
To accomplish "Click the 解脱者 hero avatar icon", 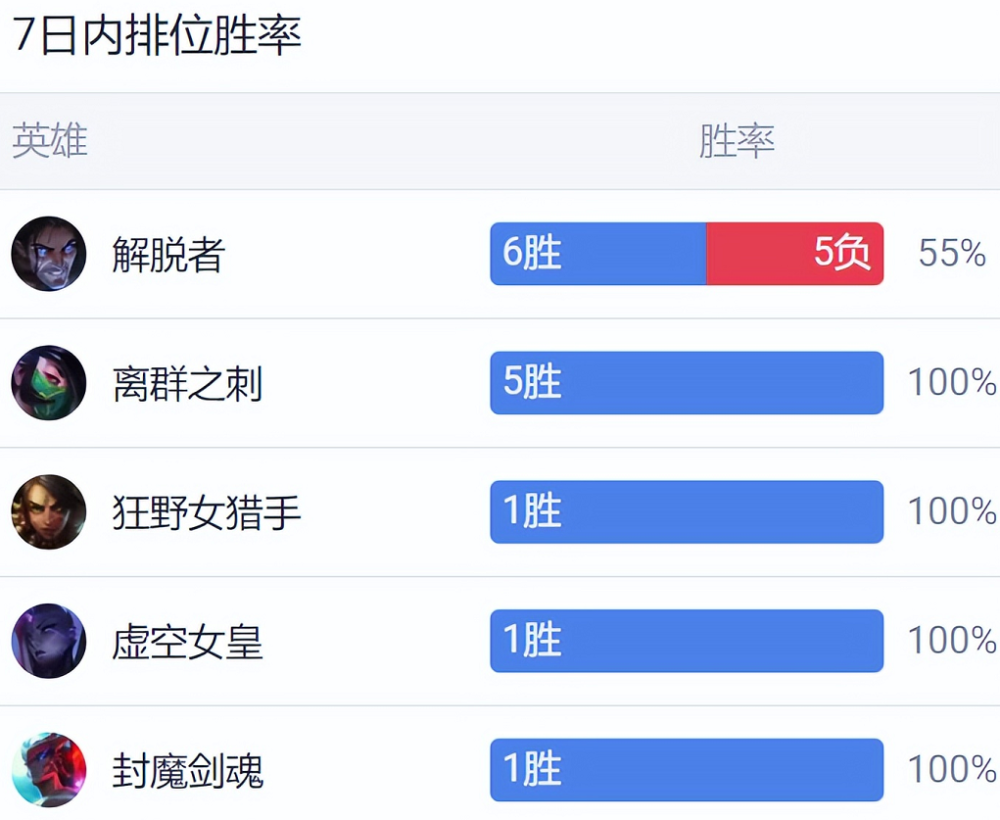I will [48, 254].
